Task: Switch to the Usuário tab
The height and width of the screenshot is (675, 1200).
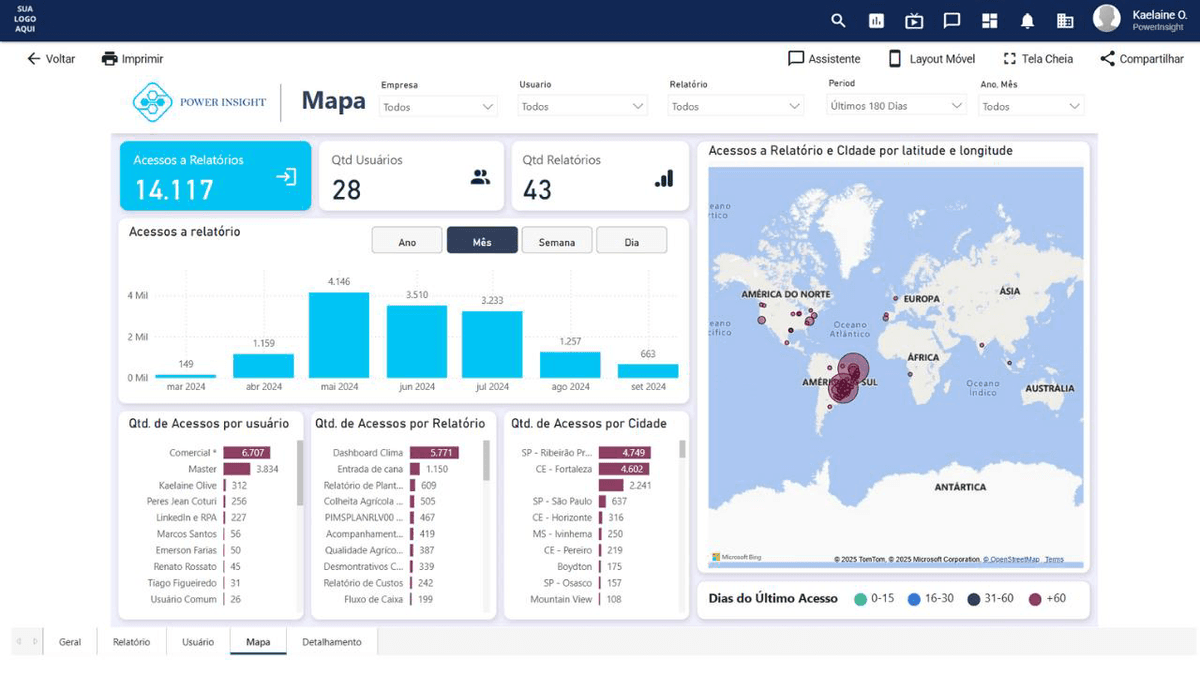Action: pos(198,642)
